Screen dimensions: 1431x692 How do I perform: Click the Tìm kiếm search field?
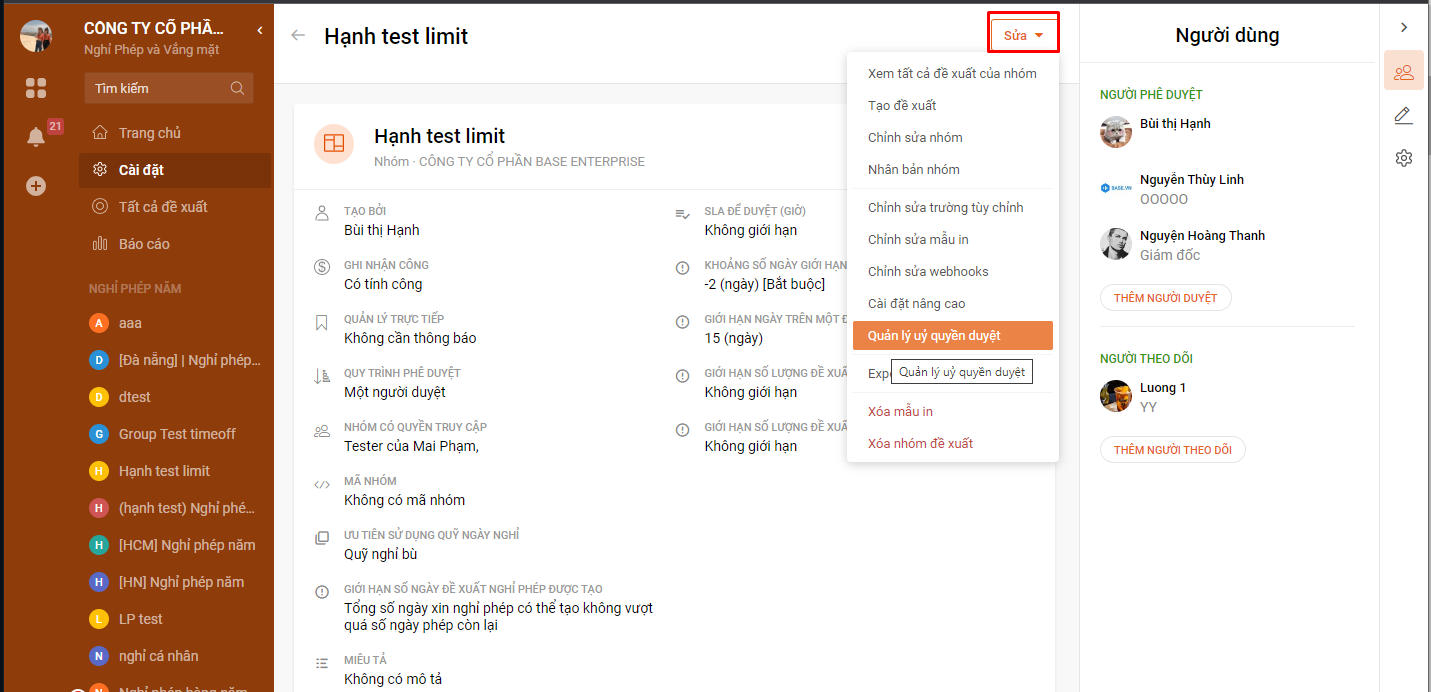[169, 88]
